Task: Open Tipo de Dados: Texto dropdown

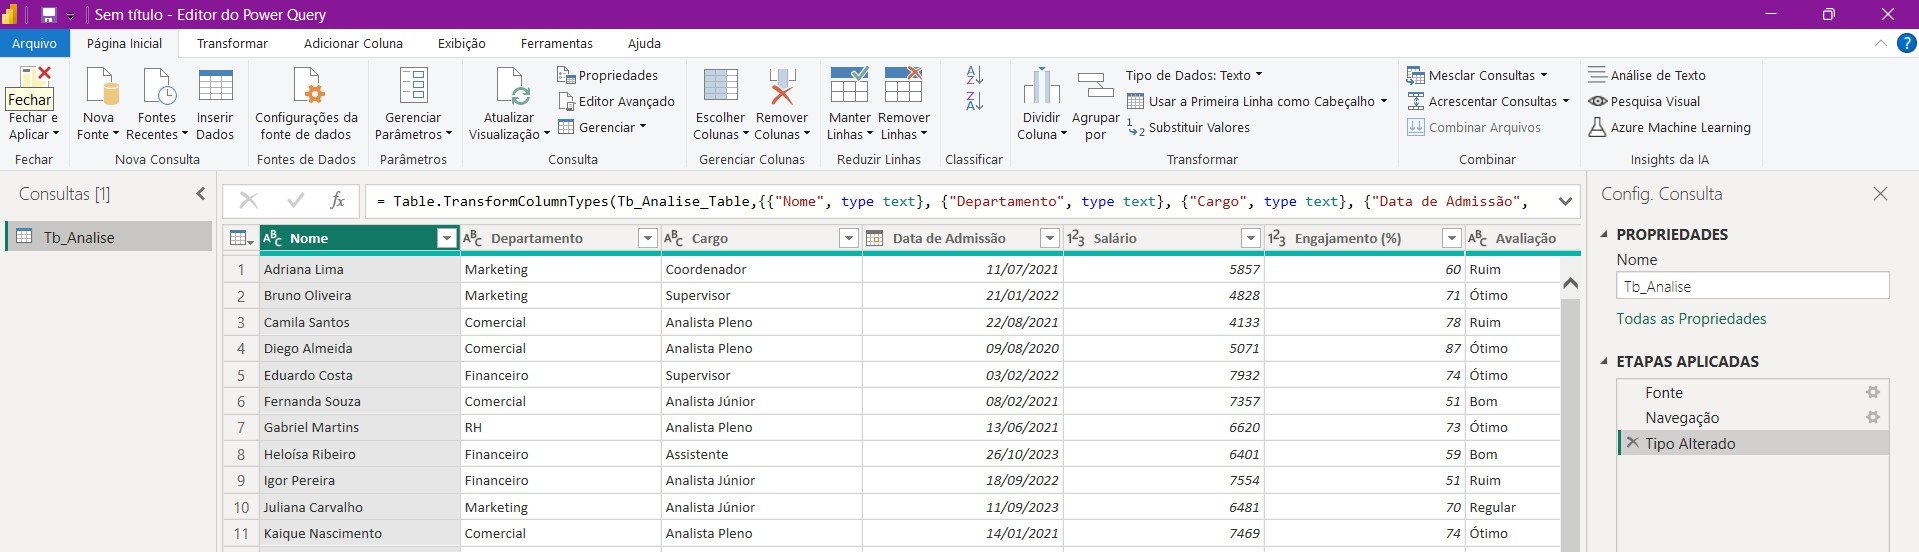Action: coord(1194,75)
